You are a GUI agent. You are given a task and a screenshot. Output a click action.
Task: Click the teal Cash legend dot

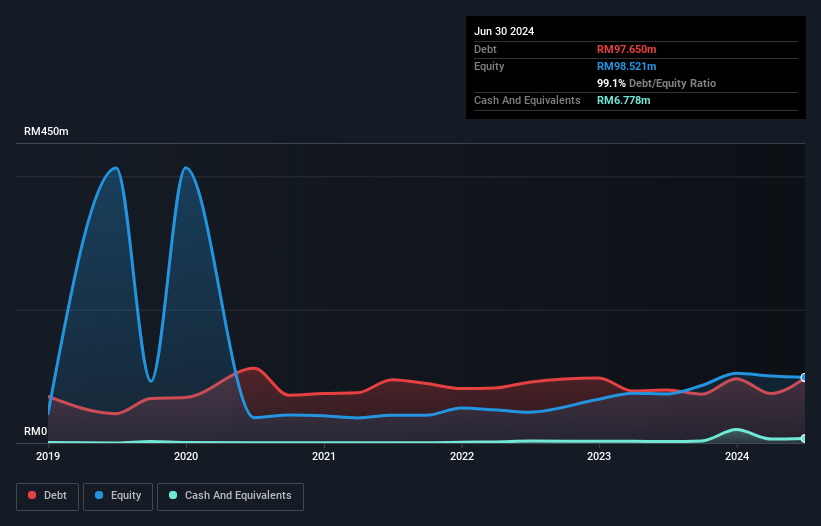[173, 495]
